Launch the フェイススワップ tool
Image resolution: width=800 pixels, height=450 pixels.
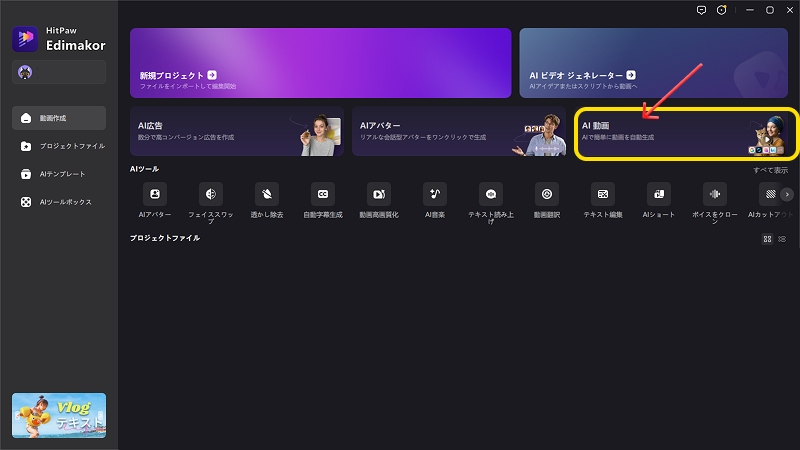211,194
